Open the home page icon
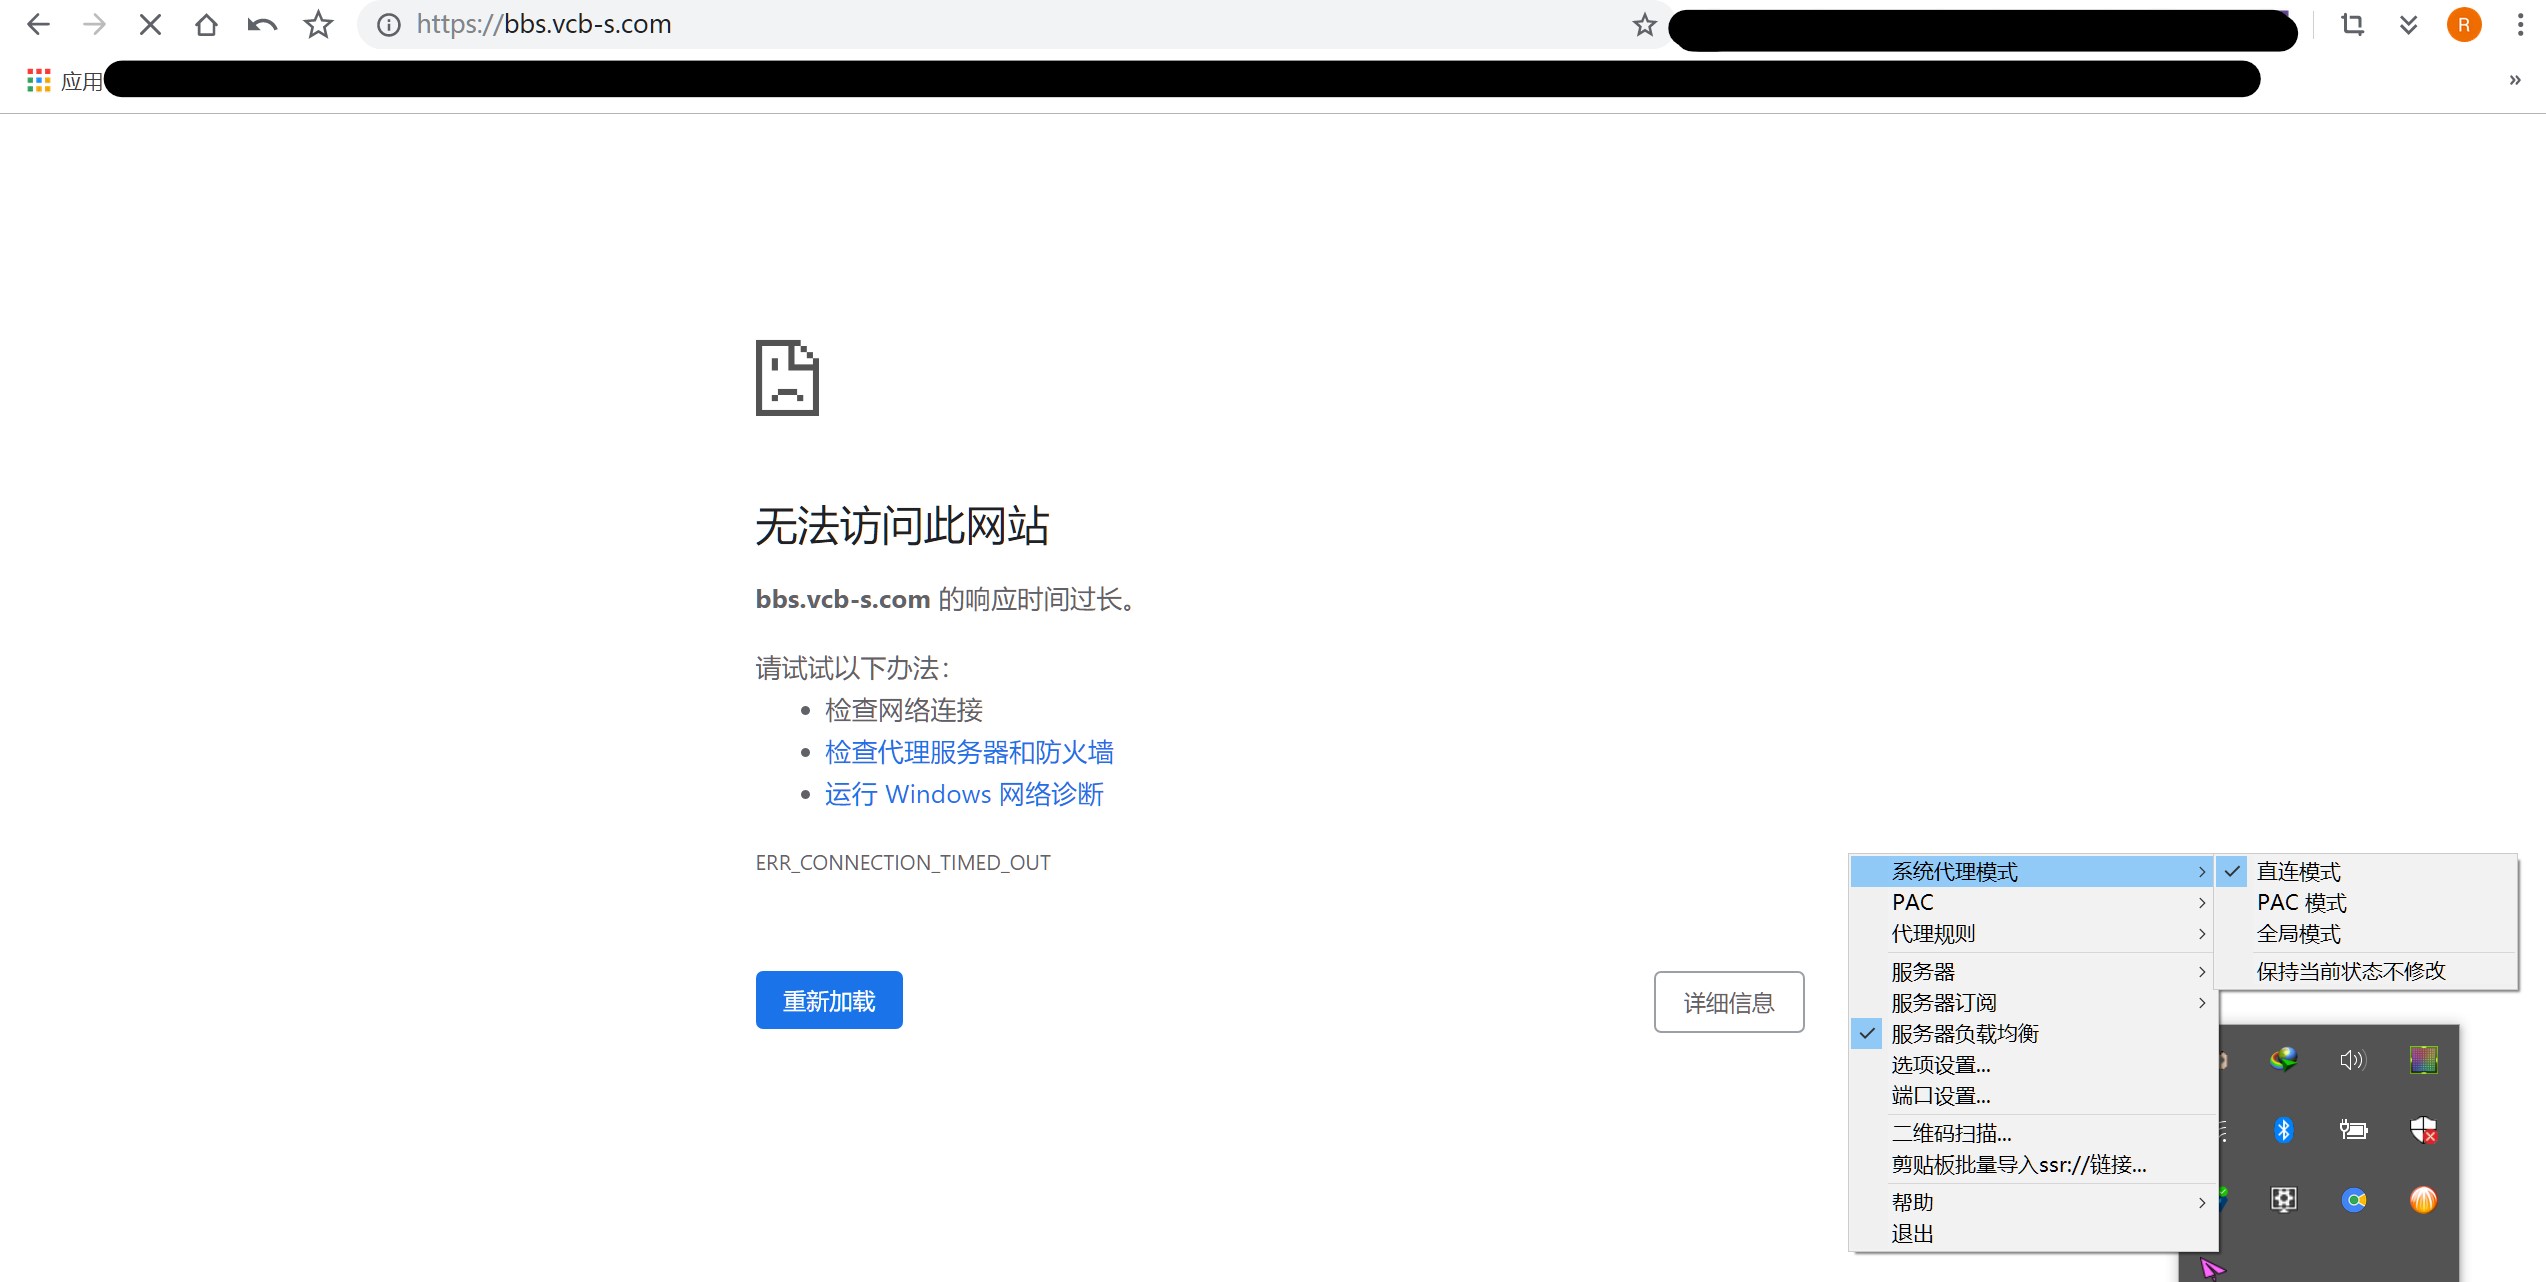This screenshot has height=1282, width=2546. [x=206, y=24]
